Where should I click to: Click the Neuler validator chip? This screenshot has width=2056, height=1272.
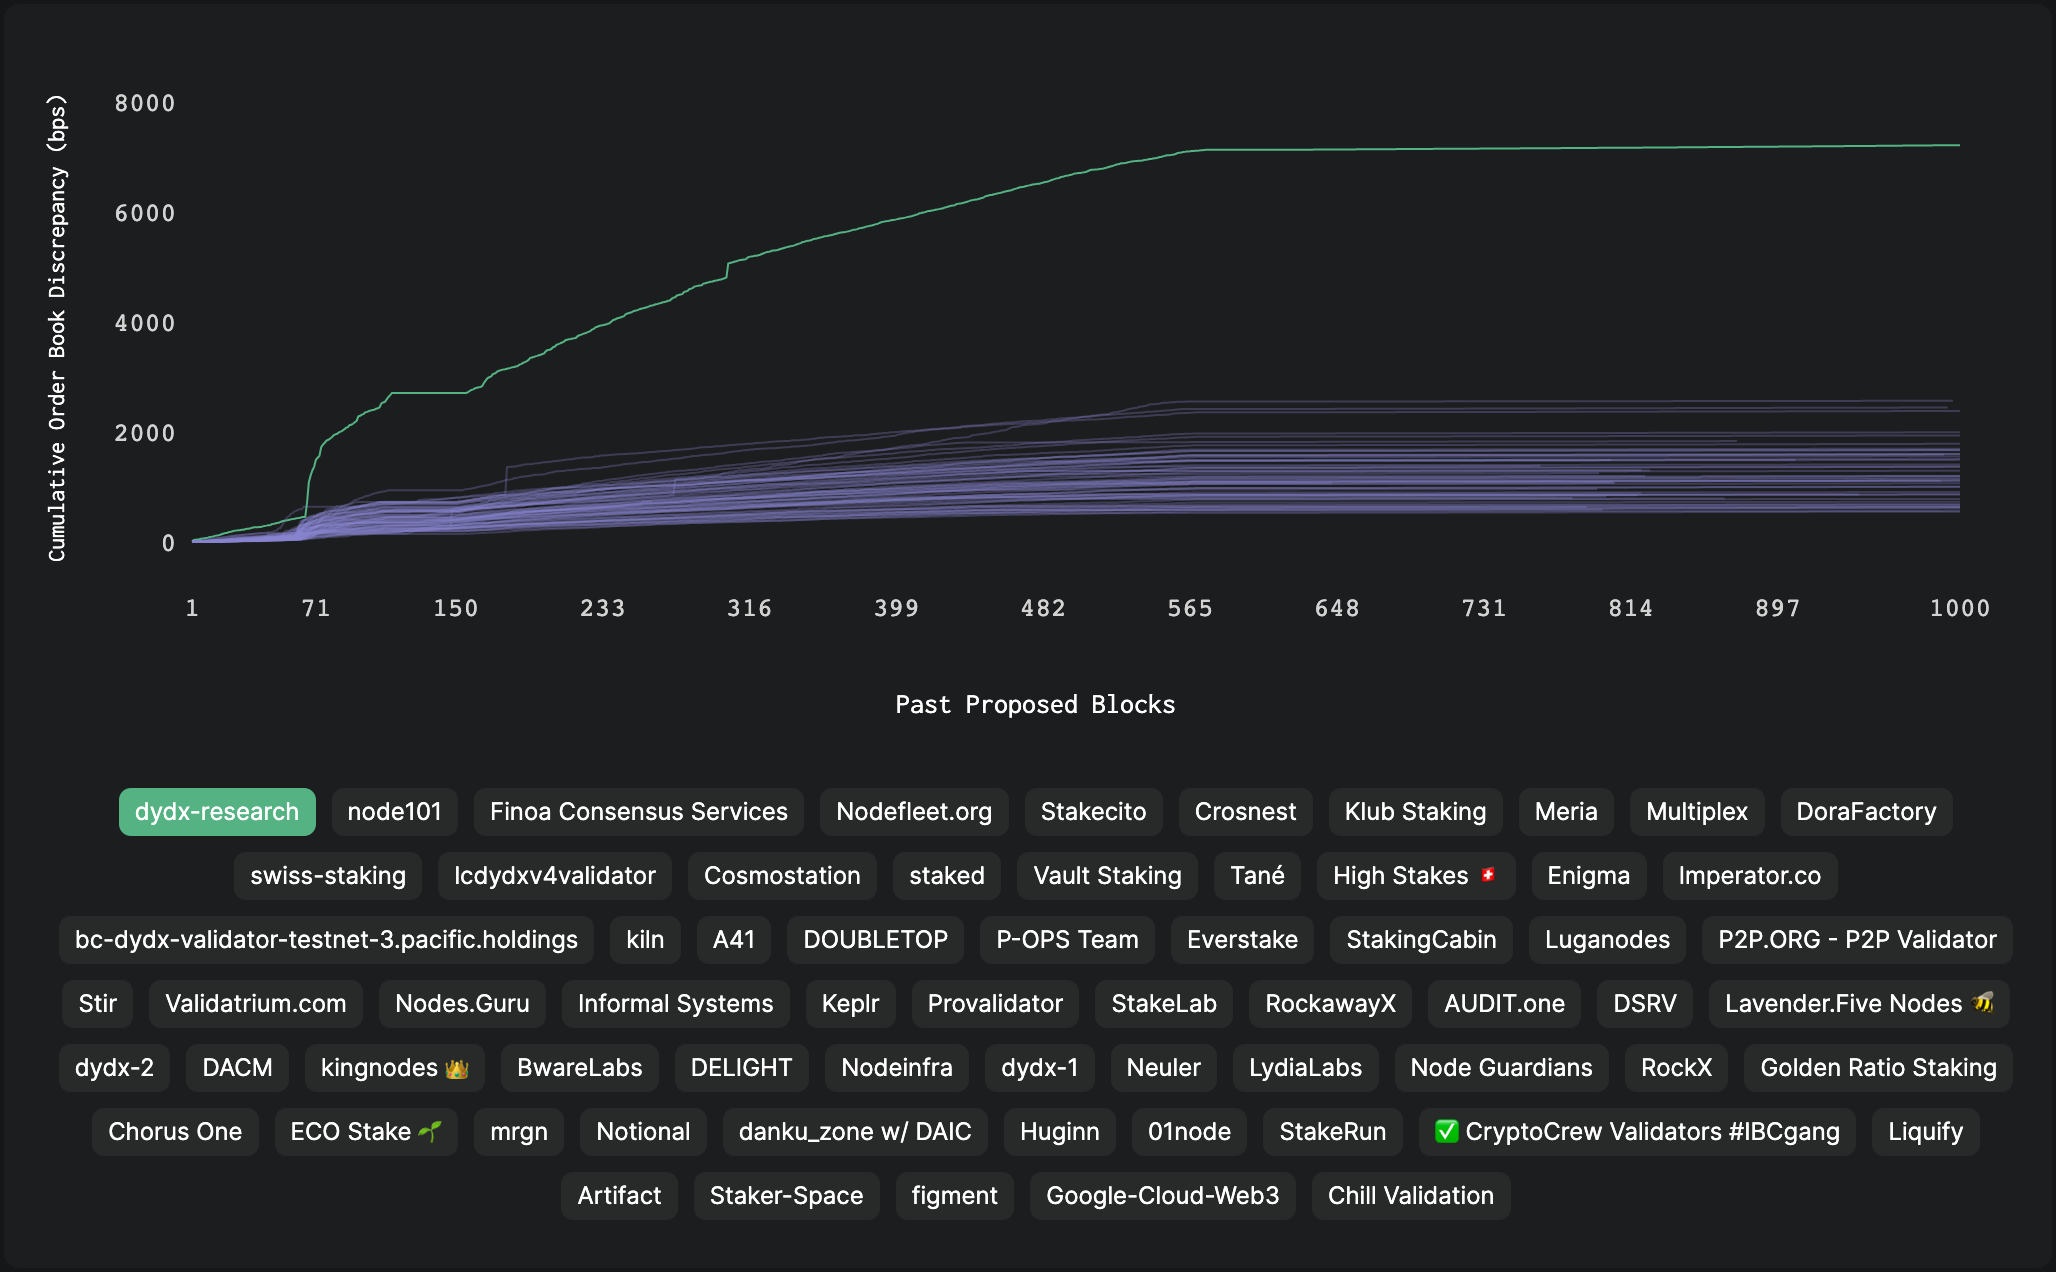[1163, 1067]
